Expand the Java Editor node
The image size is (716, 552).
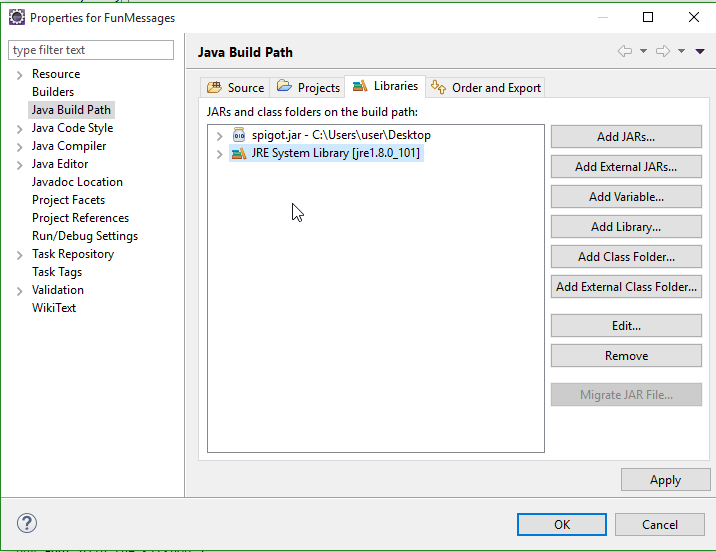click(20, 165)
